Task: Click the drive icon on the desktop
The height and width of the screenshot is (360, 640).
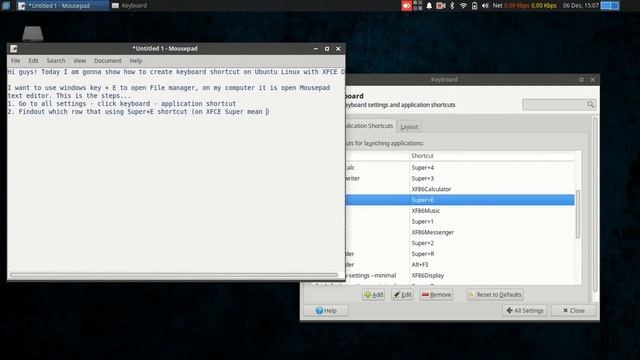Action: pyautogui.click(x=33, y=33)
